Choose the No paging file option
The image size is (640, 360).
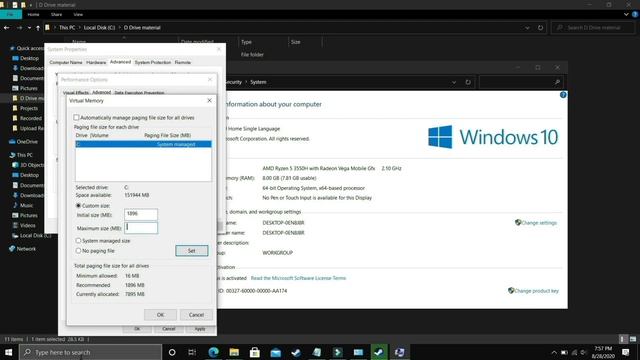pos(78,251)
